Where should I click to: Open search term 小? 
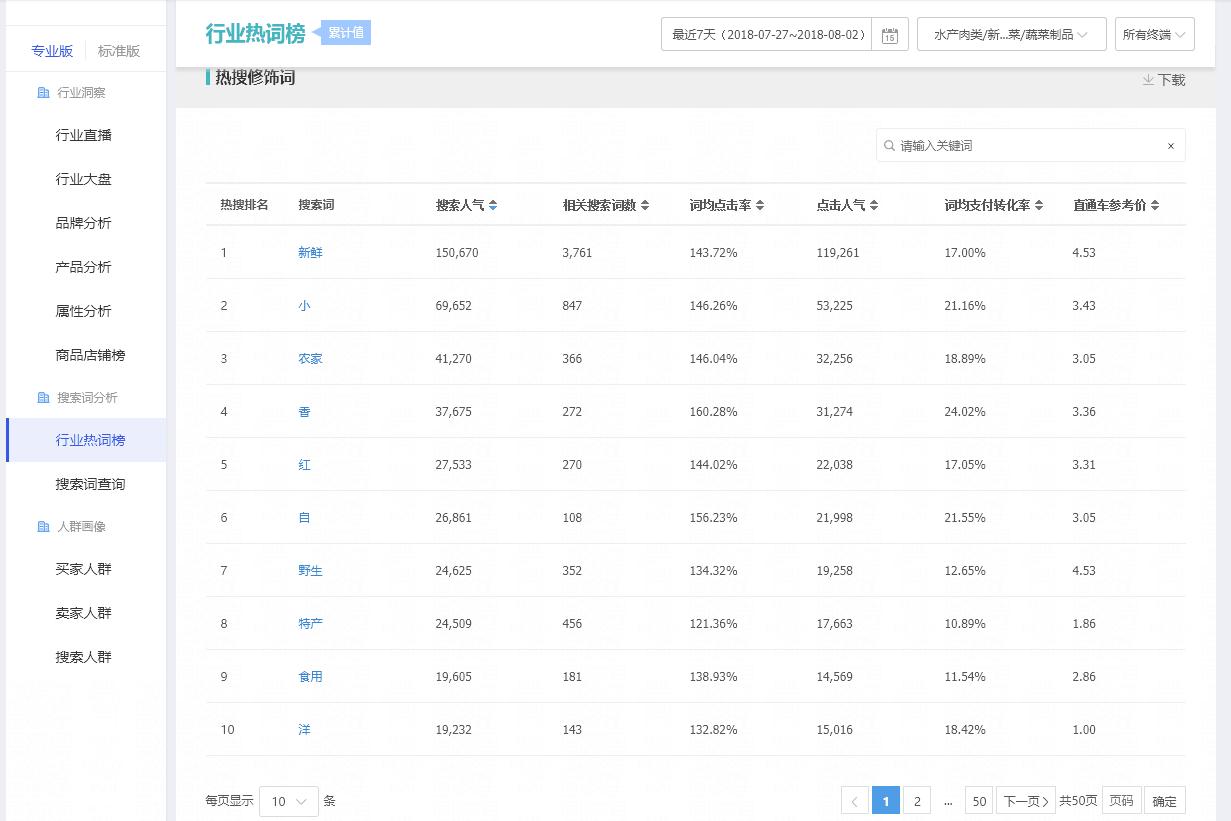(304, 306)
